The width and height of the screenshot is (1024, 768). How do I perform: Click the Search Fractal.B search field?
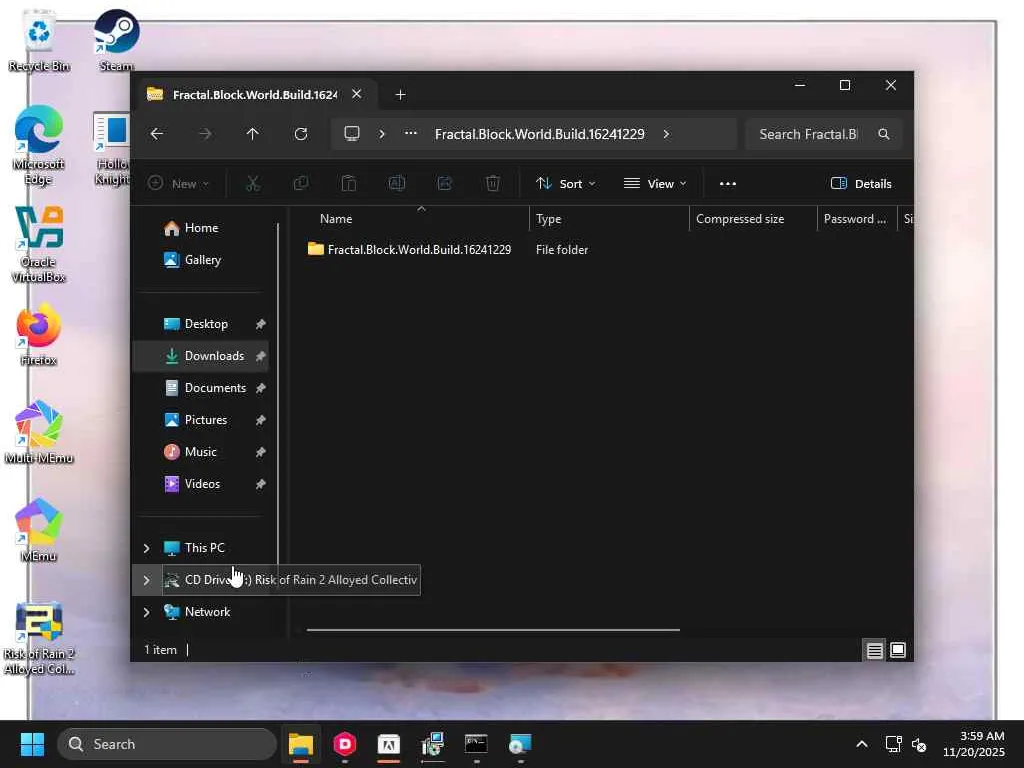click(x=824, y=134)
